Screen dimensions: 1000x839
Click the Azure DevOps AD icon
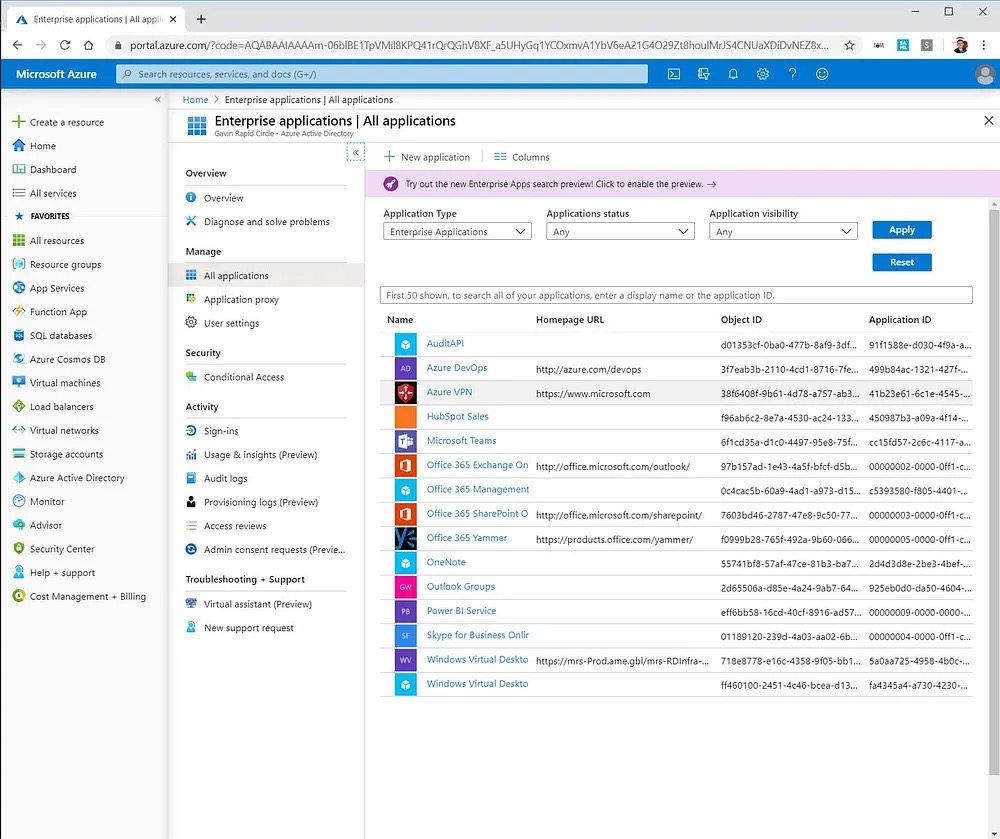[x=406, y=368]
